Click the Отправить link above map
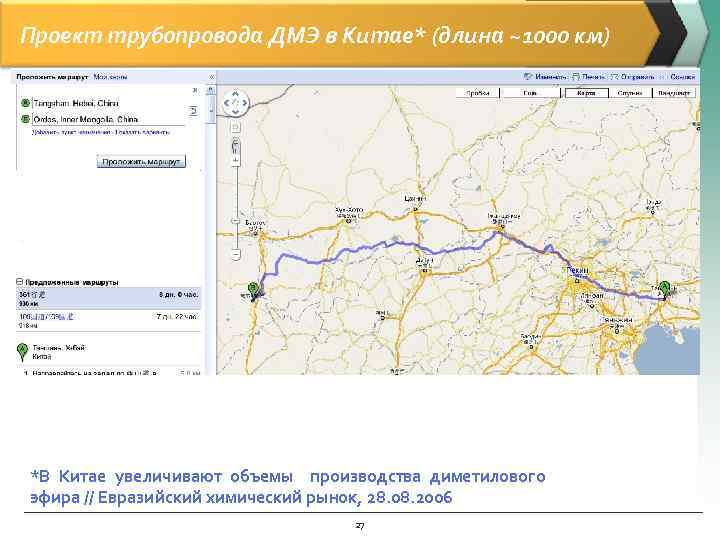 point(637,77)
